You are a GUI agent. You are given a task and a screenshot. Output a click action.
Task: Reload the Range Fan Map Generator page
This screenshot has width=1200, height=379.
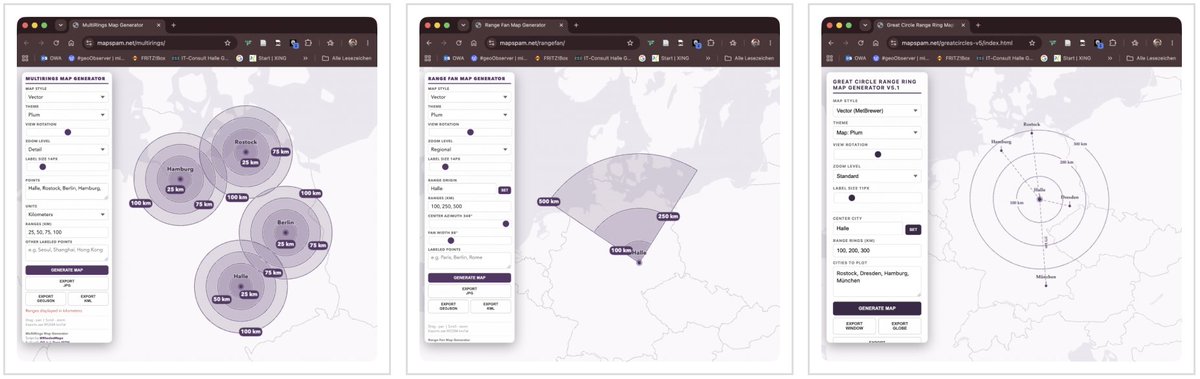point(459,43)
